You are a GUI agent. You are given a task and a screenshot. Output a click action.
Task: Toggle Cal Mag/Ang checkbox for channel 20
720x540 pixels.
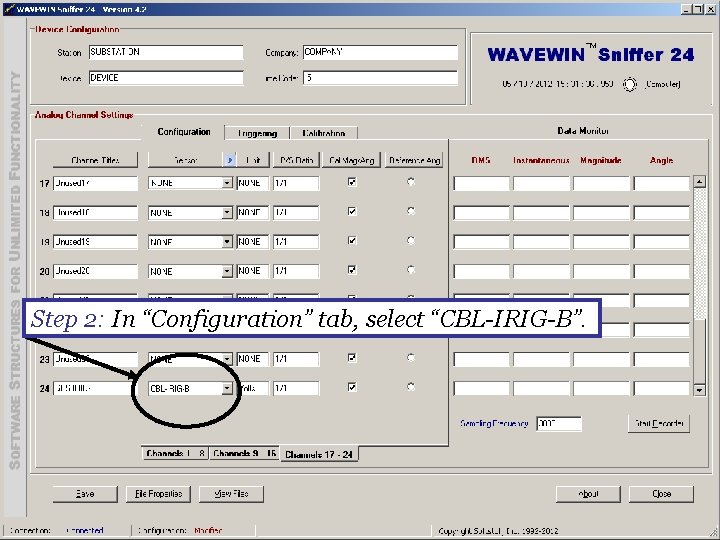[x=352, y=270]
